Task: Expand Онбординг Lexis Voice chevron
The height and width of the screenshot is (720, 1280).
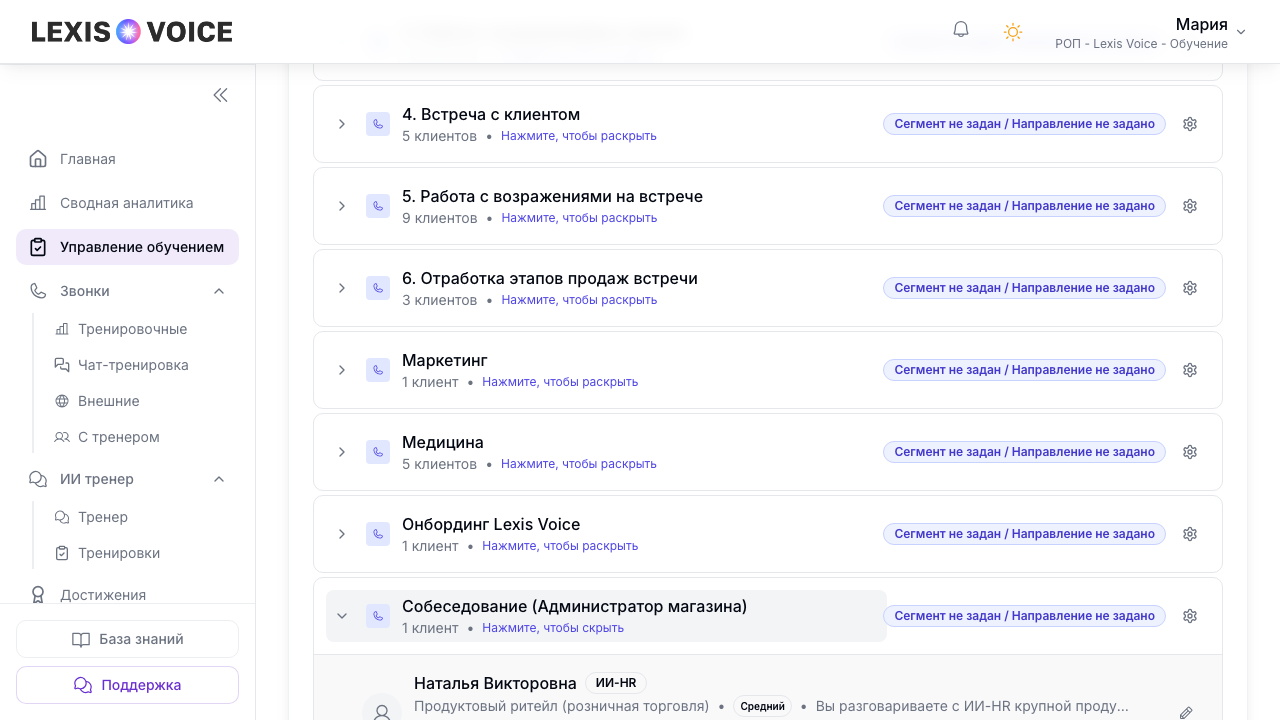Action: click(x=342, y=534)
